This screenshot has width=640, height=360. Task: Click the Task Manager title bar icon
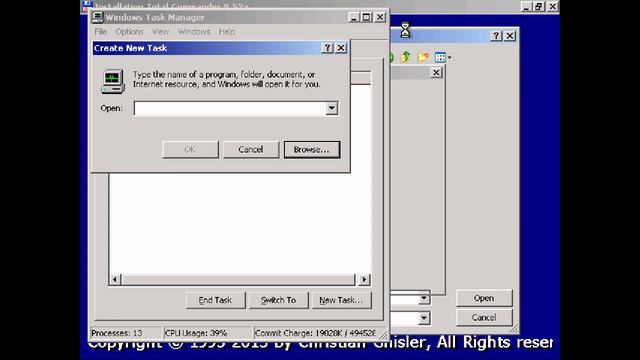pos(98,17)
